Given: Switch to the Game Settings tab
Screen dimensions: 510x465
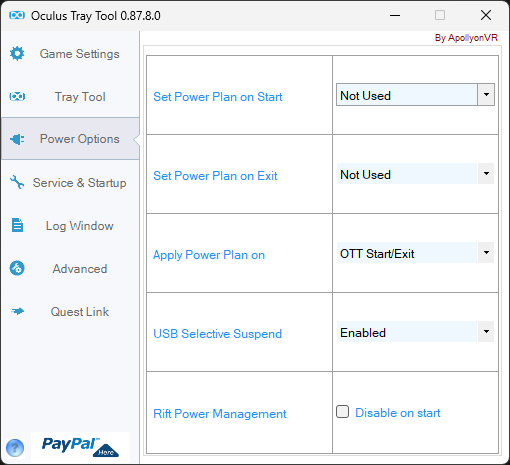Looking at the screenshot, I should click(70, 54).
